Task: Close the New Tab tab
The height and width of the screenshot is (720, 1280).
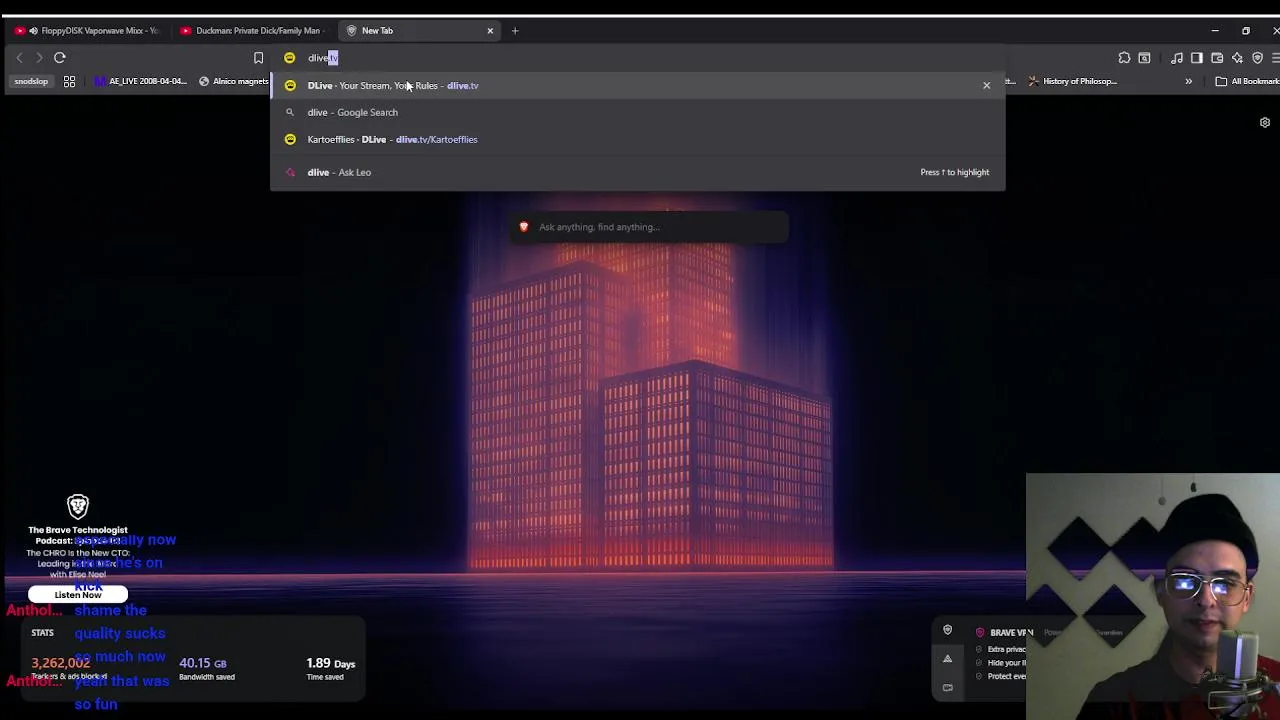Action: 490,31
